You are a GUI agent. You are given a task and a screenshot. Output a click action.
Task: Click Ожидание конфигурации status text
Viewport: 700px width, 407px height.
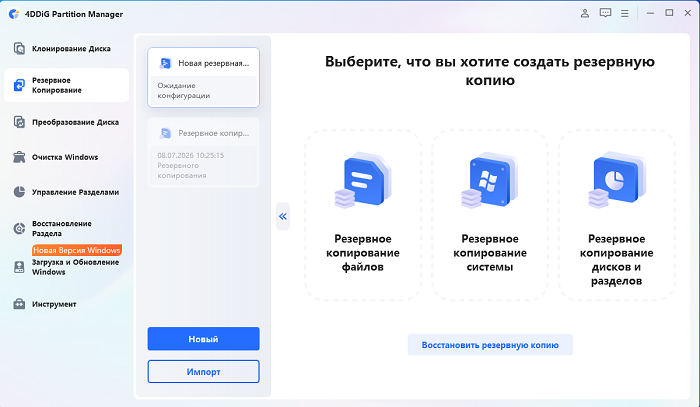click(x=183, y=90)
